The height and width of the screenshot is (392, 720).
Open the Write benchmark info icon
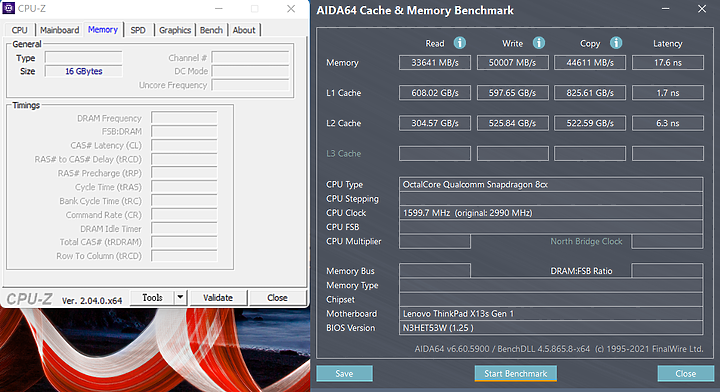539,43
